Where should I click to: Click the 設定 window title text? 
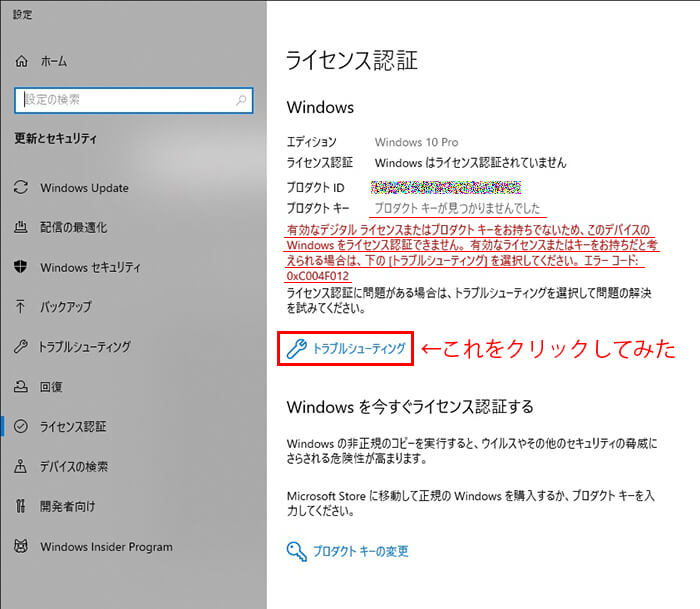(x=22, y=15)
